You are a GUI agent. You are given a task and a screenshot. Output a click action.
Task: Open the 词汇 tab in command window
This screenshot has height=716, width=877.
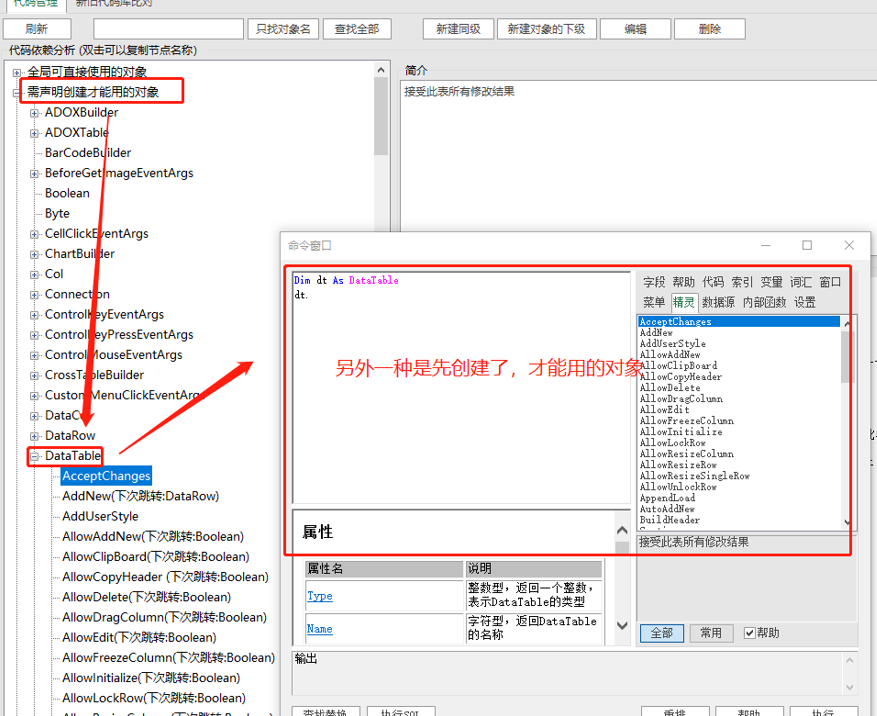(x=801, y=282)
